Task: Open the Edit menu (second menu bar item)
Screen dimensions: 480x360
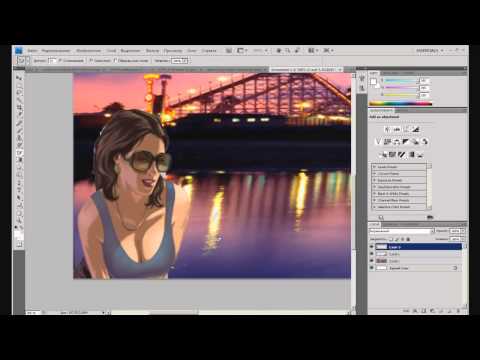Action: [56, 51]
